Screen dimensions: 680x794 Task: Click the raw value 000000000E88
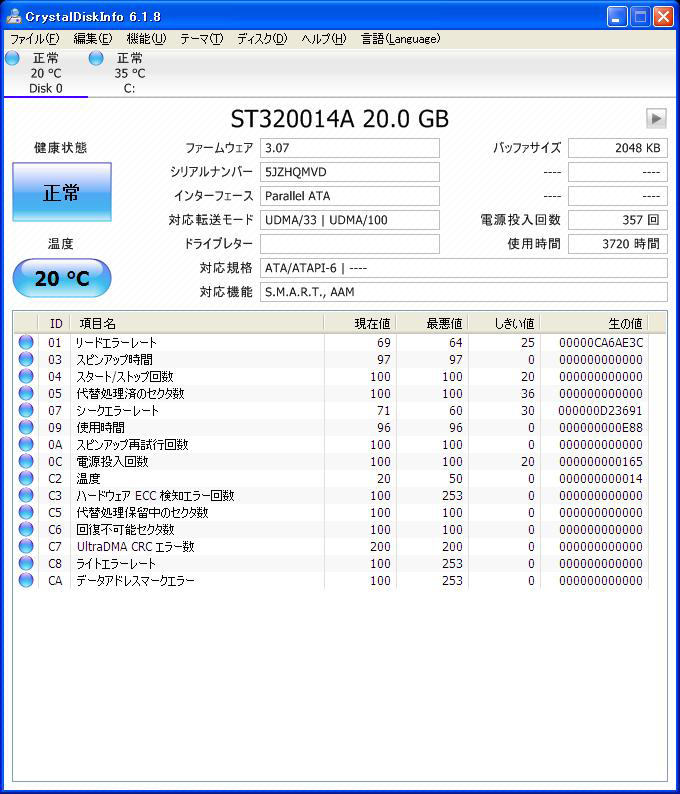601,428
